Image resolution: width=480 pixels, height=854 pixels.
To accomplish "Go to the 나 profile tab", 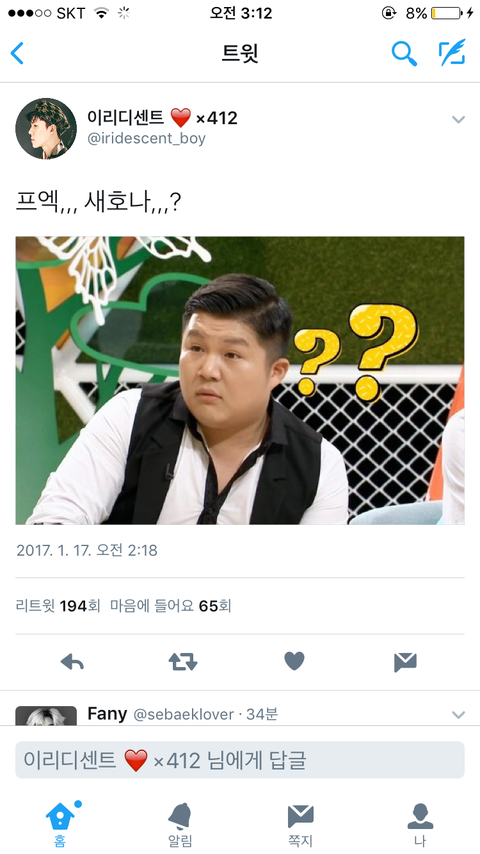I will (x=420, y=825).
